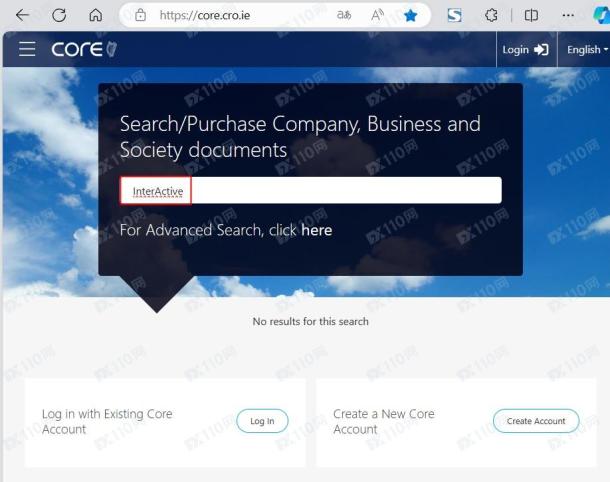Viewport: 610px width, 482px height.
Task: Click the Login button in the header
Action: [526, 49]
